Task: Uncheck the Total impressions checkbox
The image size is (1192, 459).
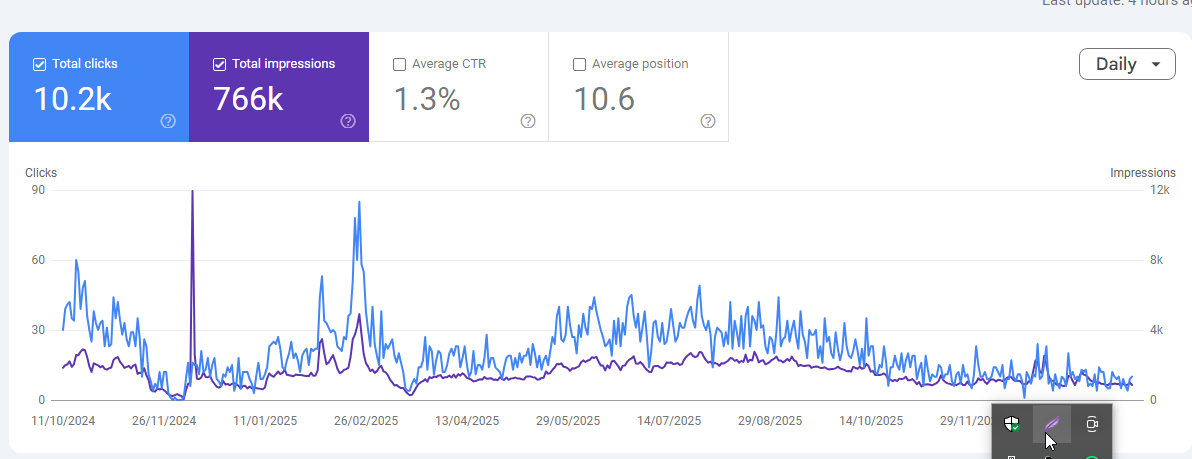Action: point(220,65)
